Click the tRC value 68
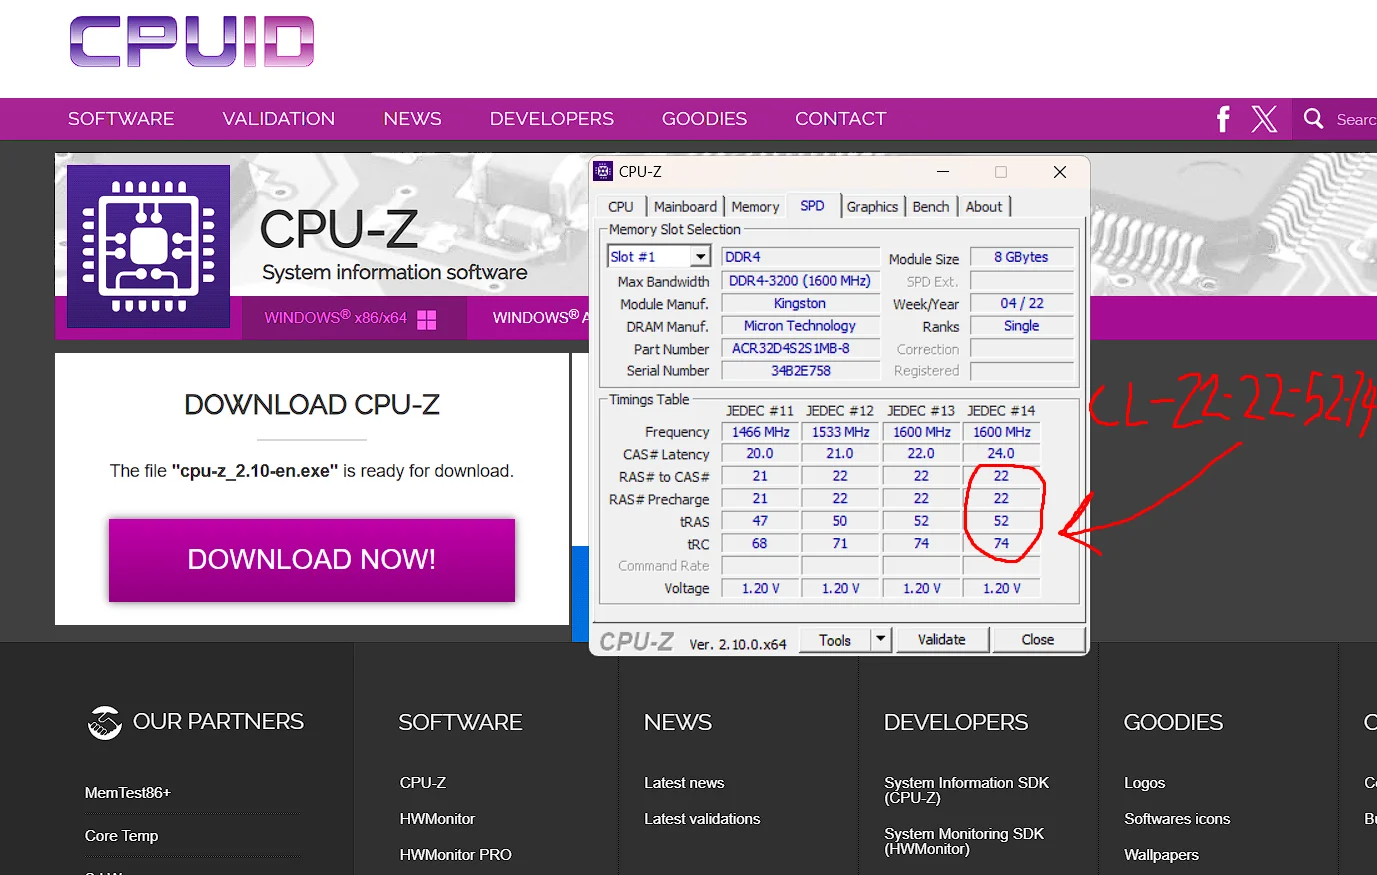This screenshot has height=875, width=1377. [760, 544]
